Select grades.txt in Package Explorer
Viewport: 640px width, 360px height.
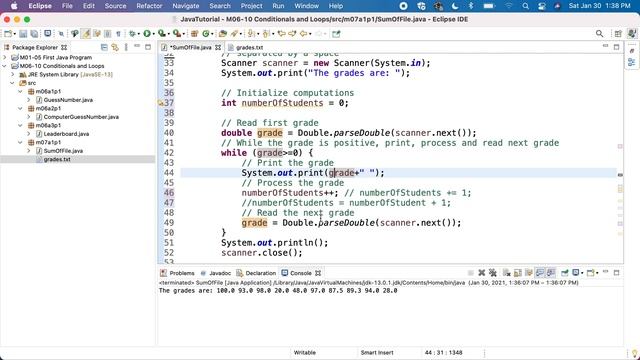(57, 159)
